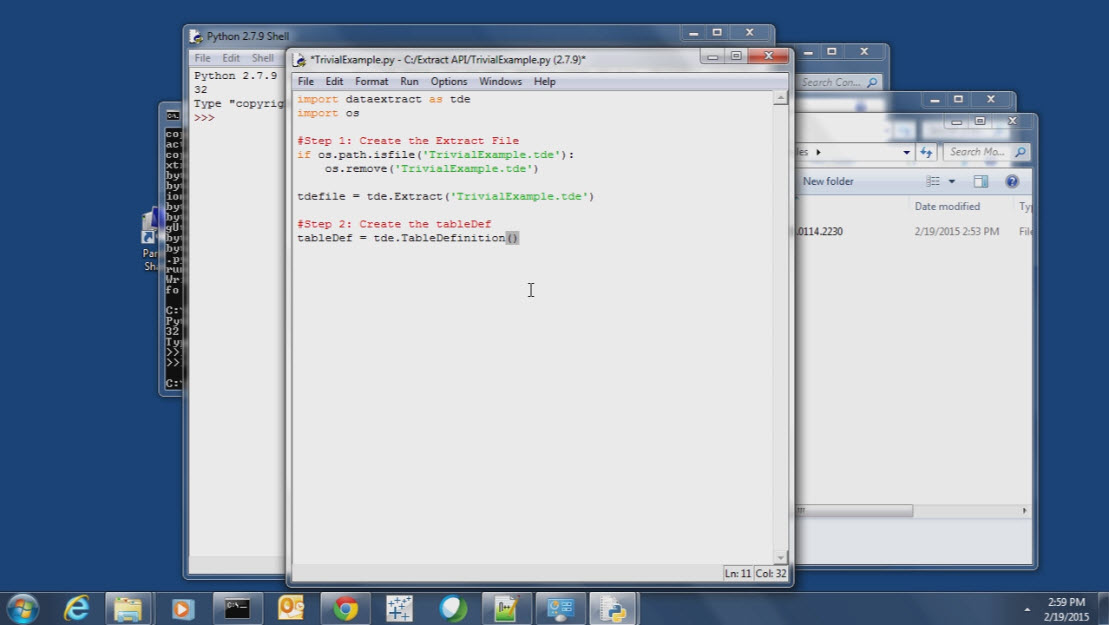Switch to the Command Prompt taskbar icon

coord(237,609)
